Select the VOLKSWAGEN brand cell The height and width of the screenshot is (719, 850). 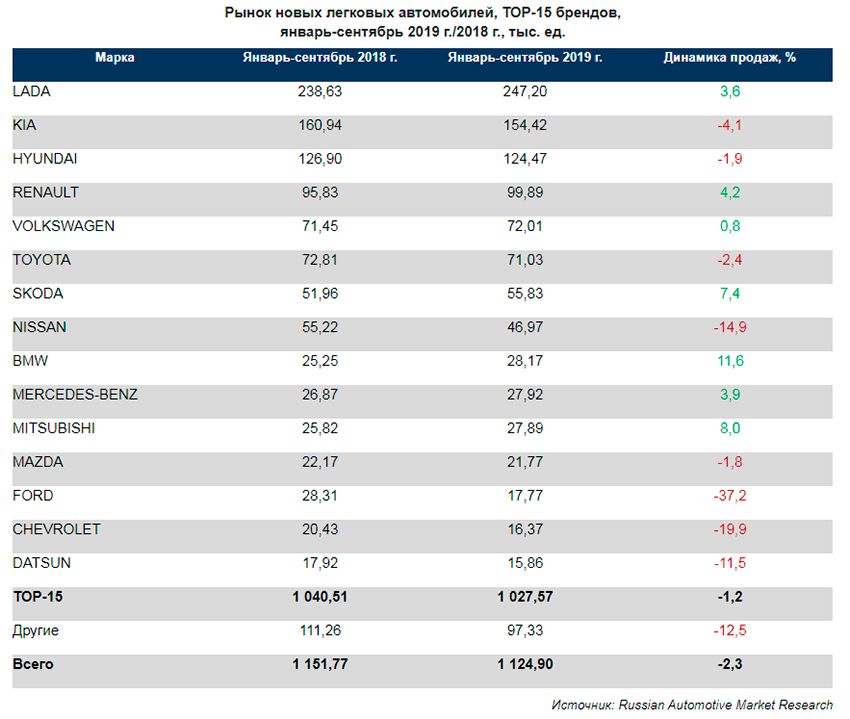click(63, 226)
